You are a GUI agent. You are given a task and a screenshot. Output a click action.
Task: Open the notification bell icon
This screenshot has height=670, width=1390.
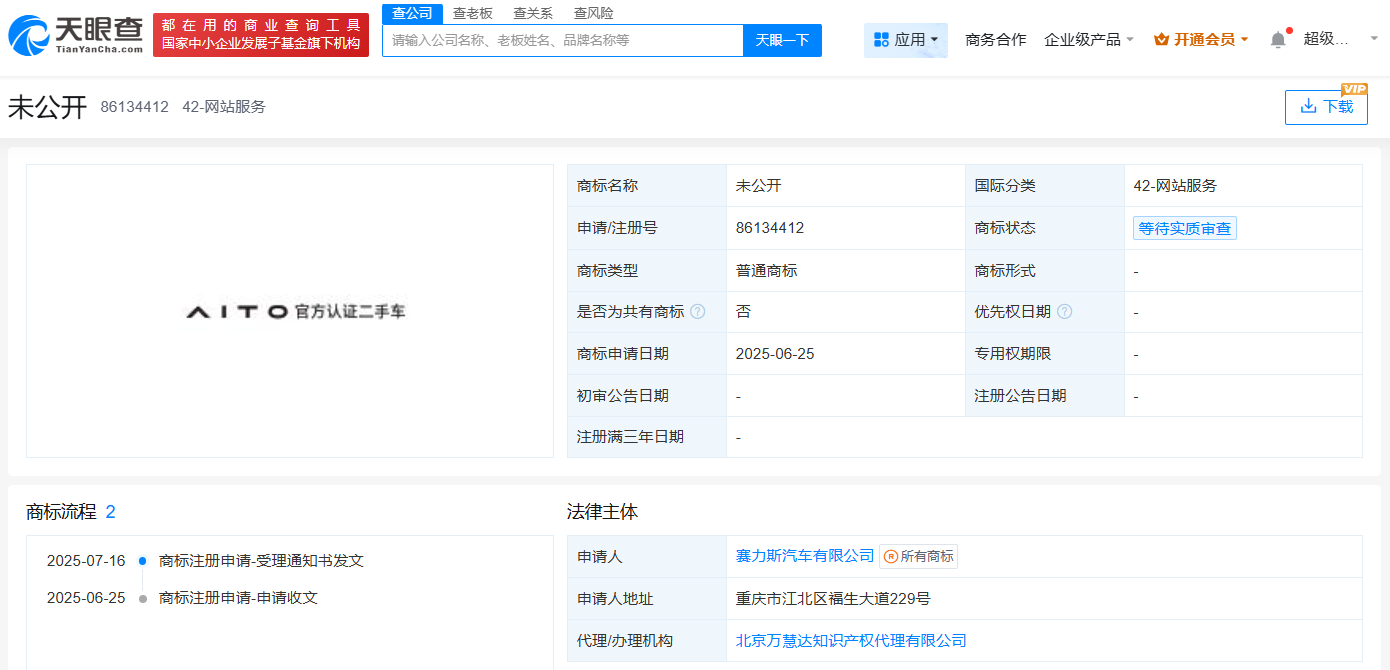(1278, 40)
